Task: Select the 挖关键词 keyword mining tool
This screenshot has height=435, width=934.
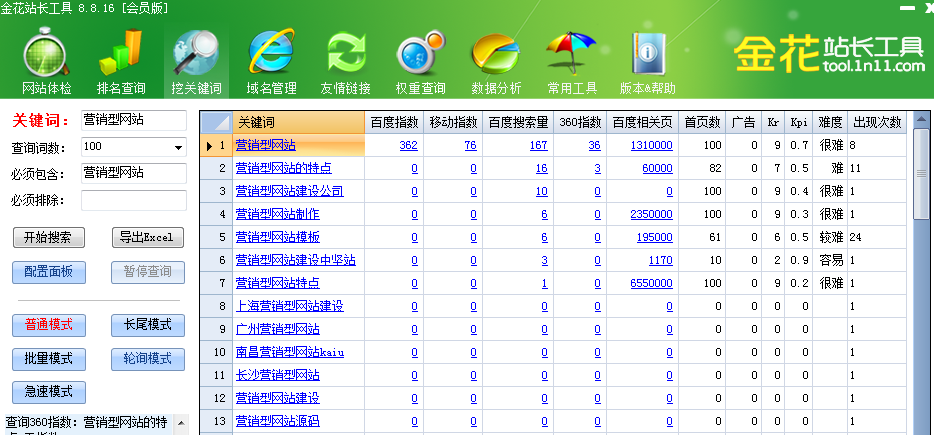Action: point(196,62)
